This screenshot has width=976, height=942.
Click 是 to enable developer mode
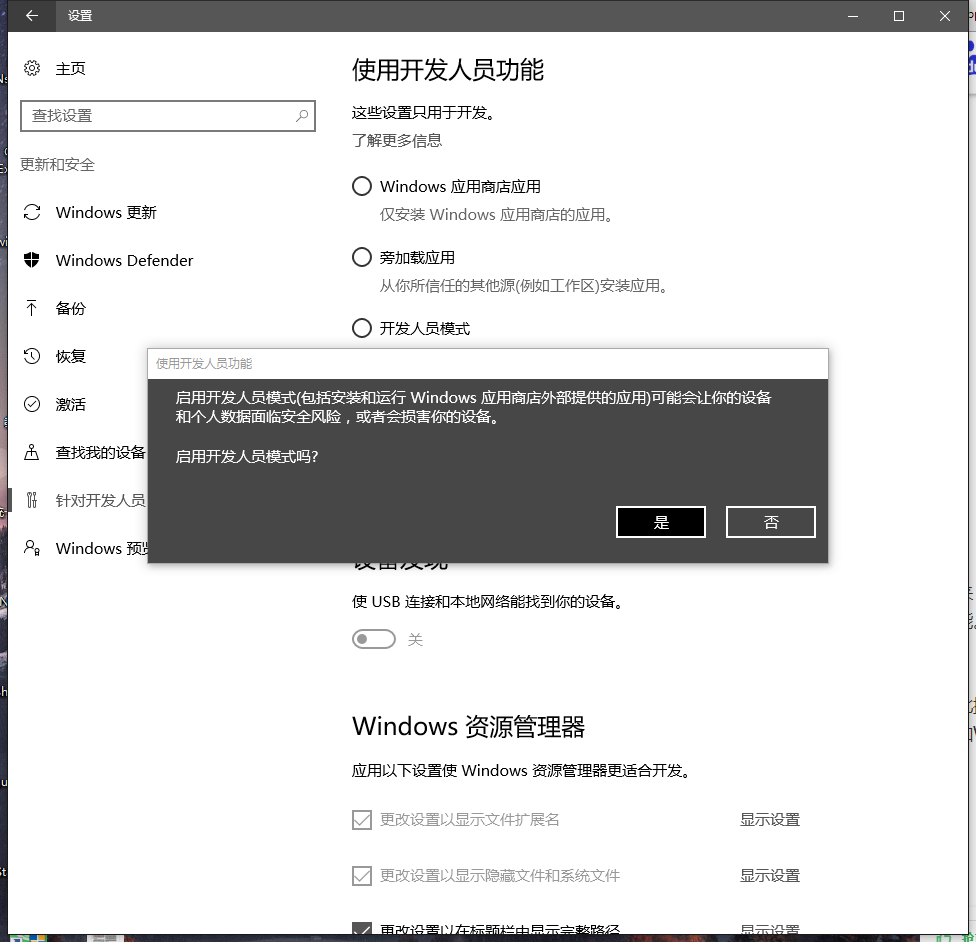click(661, 522)
